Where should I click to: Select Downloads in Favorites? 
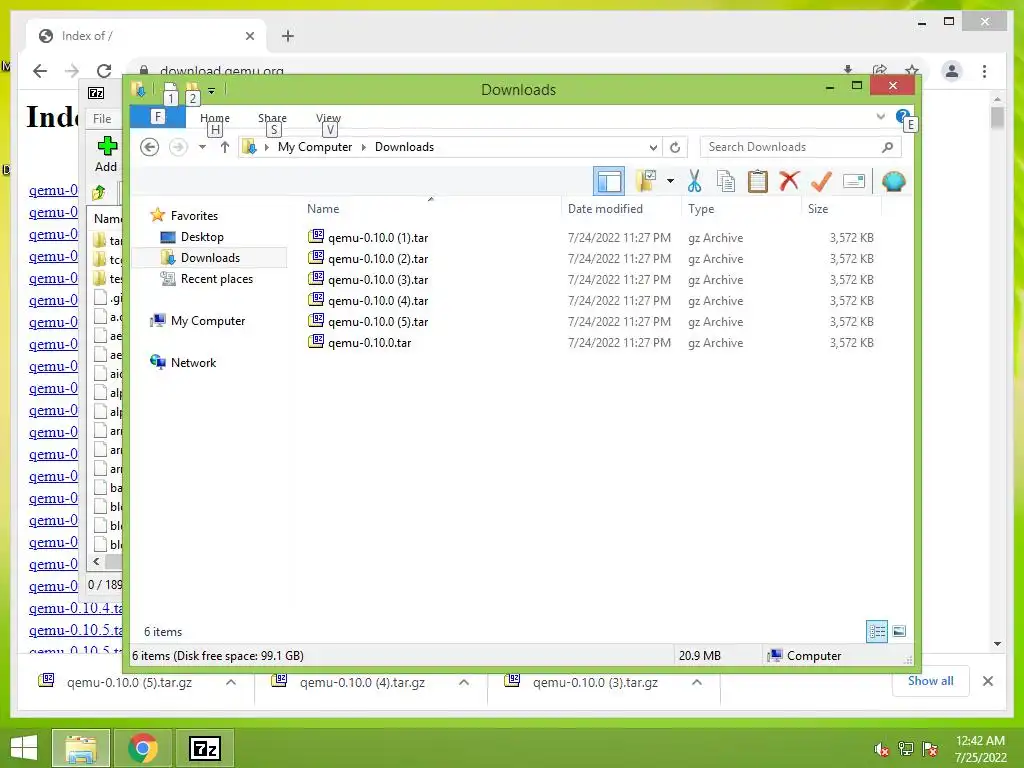[x=210, y=258]
